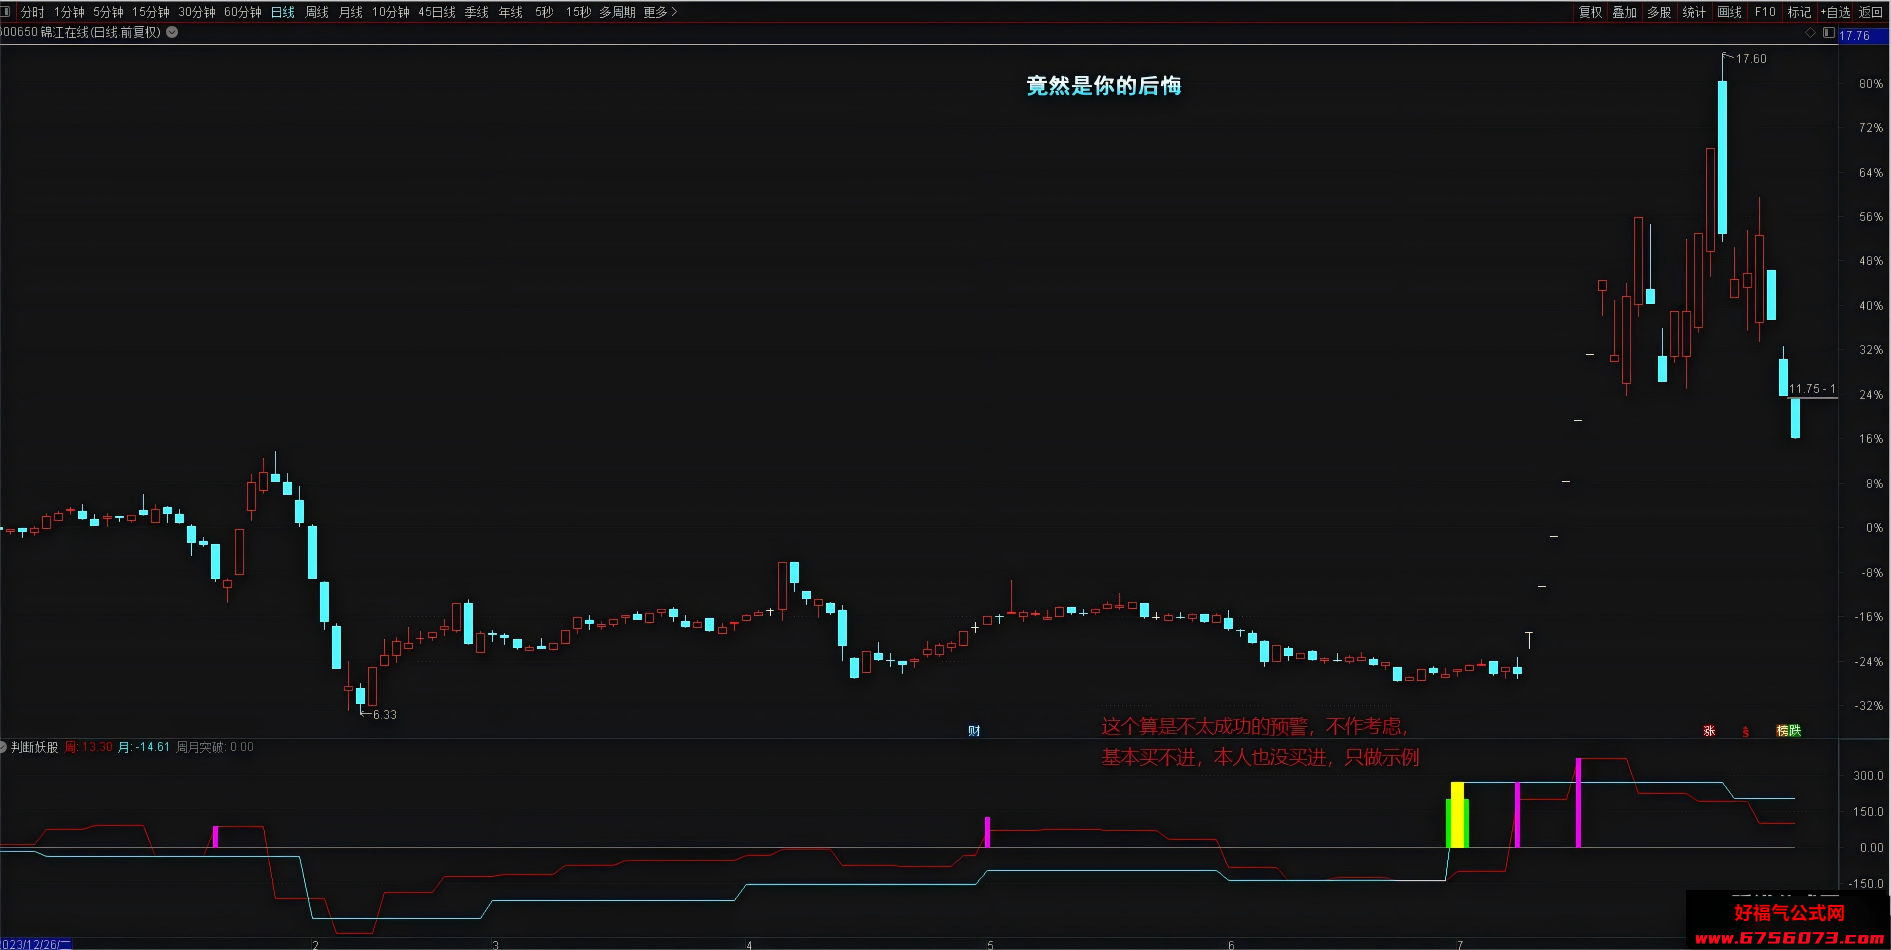
Task: Toggle the side panel icon beside 17.76
Action: [x=1828, y=33]
